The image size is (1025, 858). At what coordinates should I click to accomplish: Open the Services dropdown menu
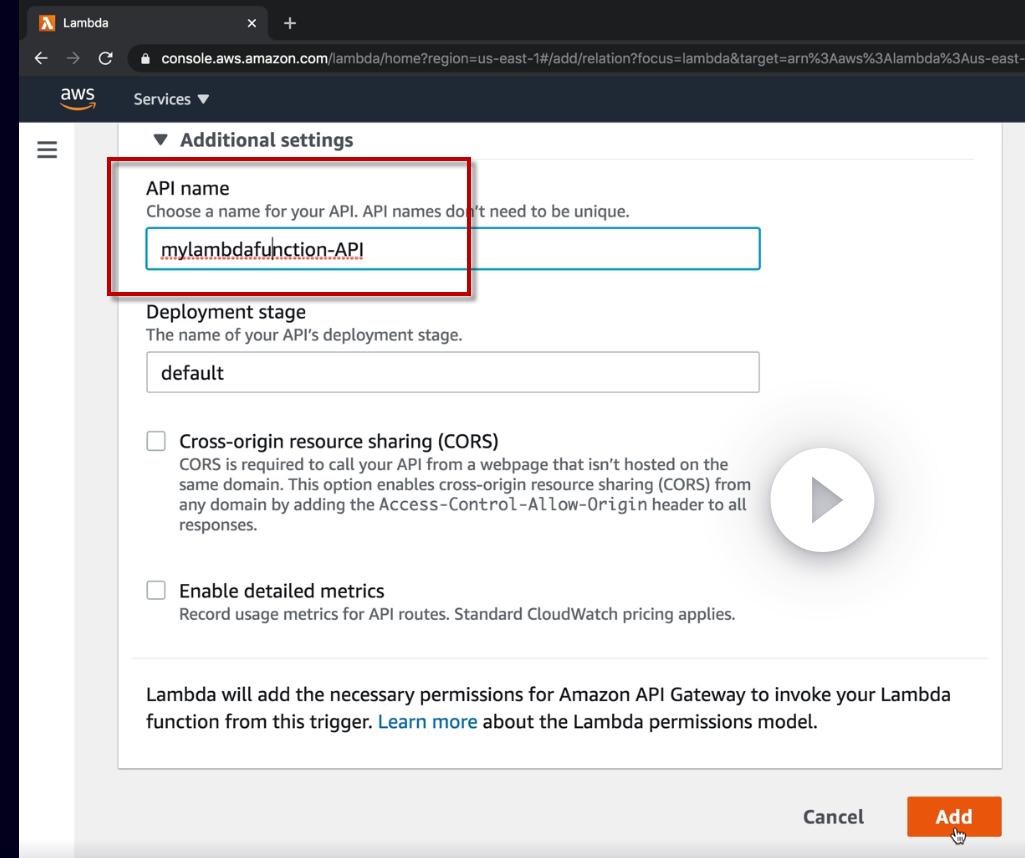(171, 99)
